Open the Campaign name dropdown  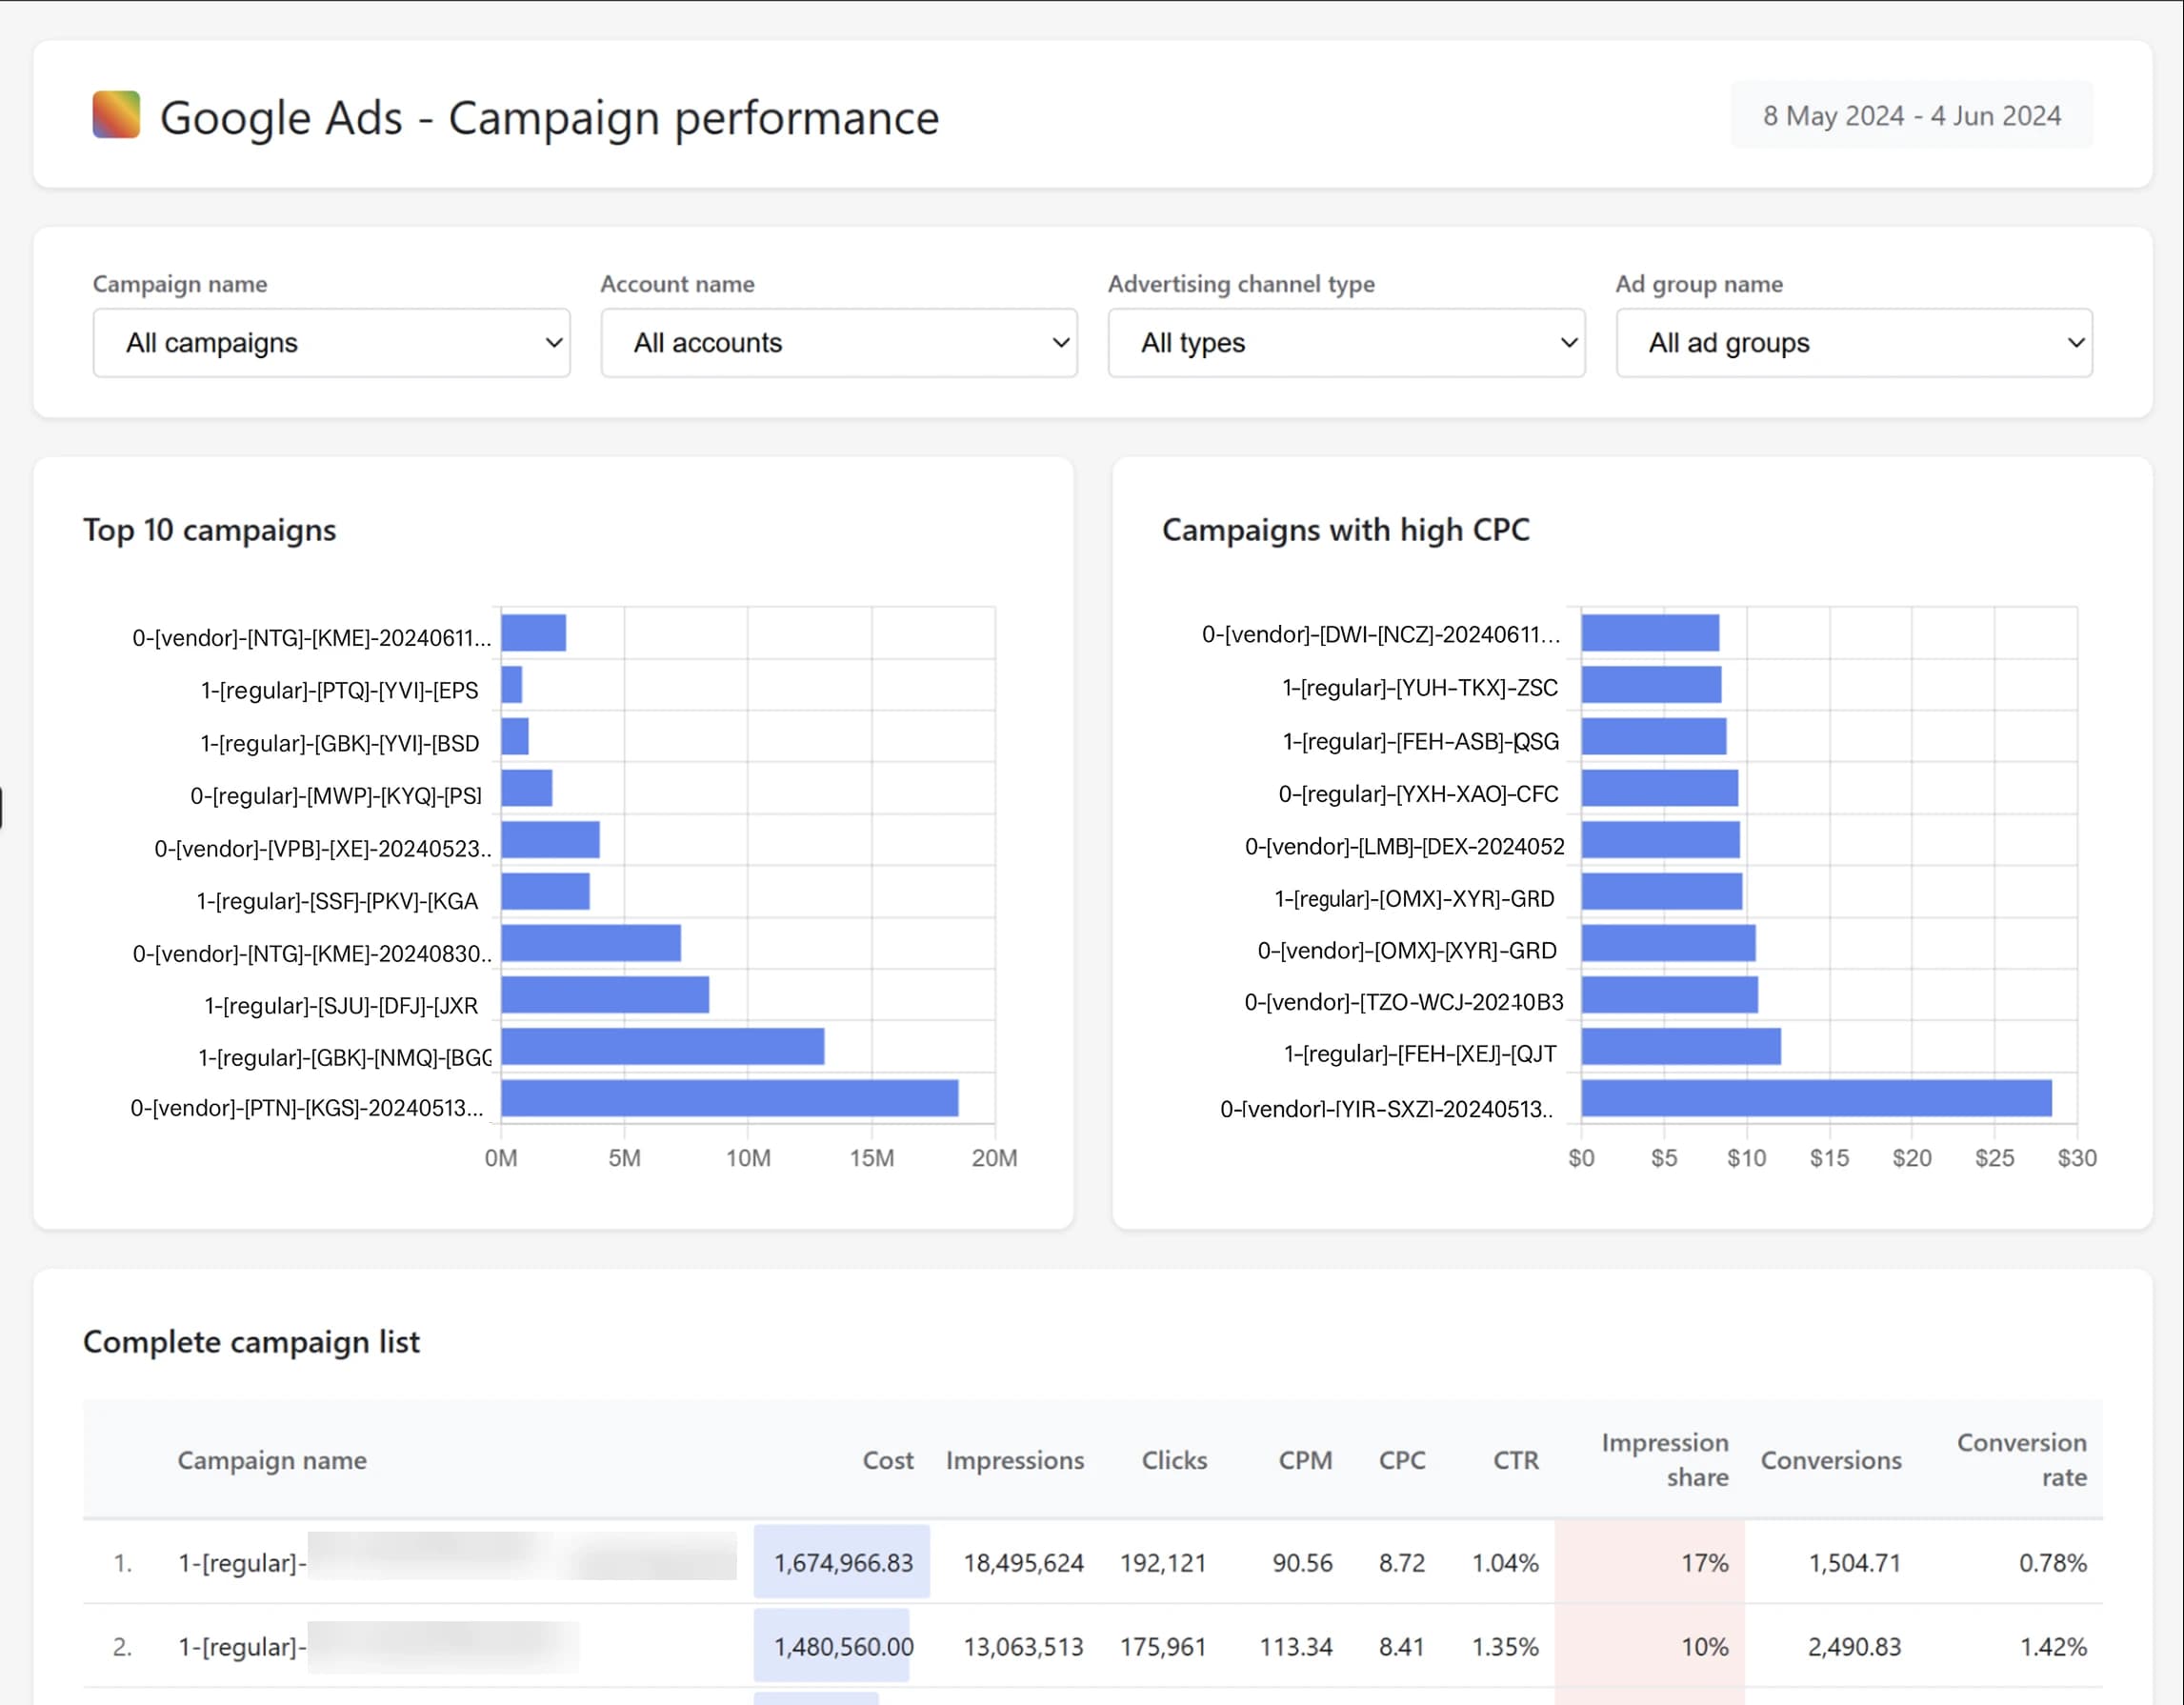click(330, 343)
